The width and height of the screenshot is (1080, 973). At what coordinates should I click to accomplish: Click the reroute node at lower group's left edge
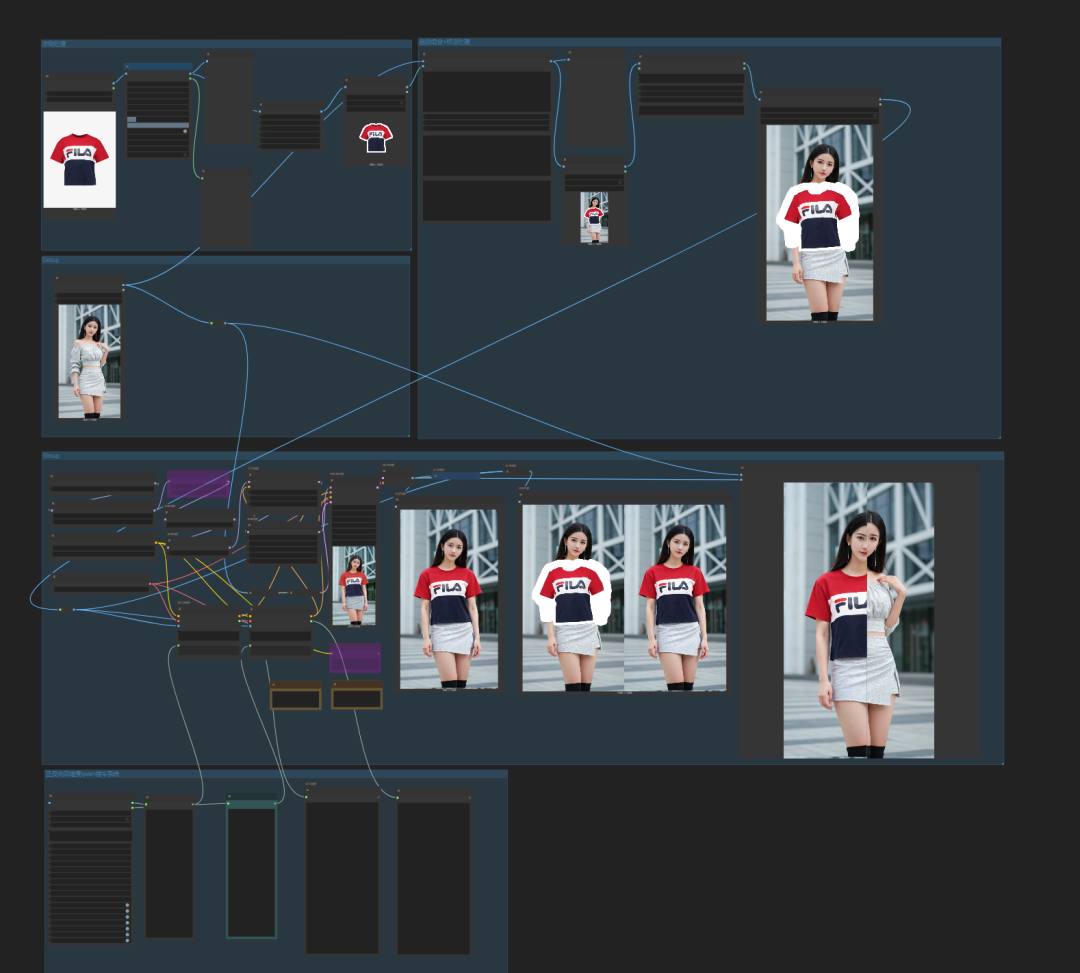67,609
